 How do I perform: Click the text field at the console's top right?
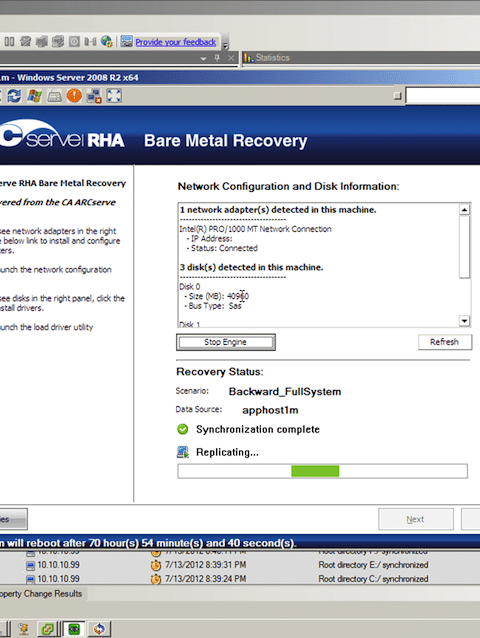pyautogui.click(x=443, y=96)
